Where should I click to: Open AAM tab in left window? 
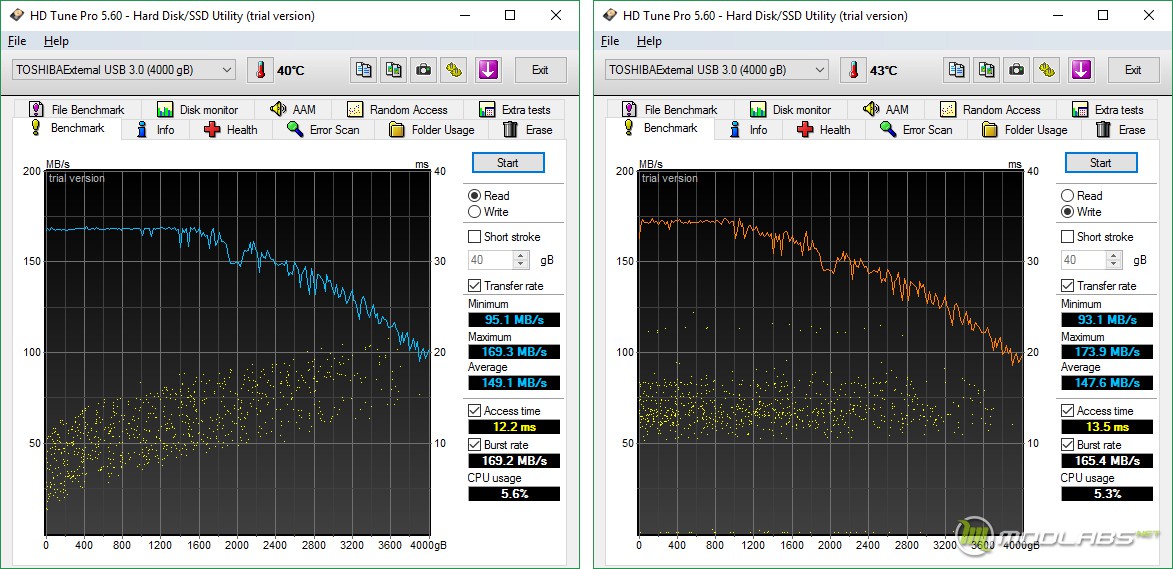tap(293, 109)
